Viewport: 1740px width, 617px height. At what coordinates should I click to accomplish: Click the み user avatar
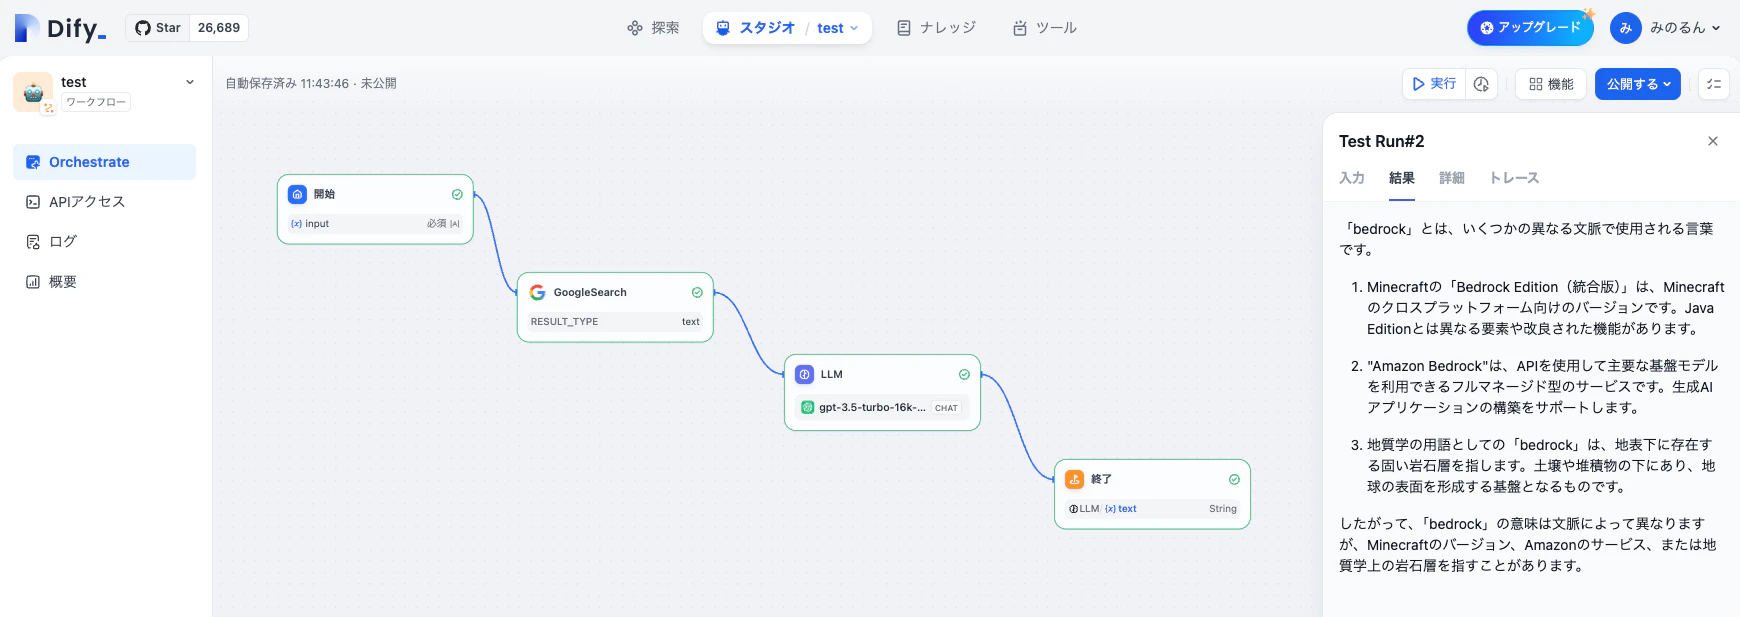point(1626,28)
